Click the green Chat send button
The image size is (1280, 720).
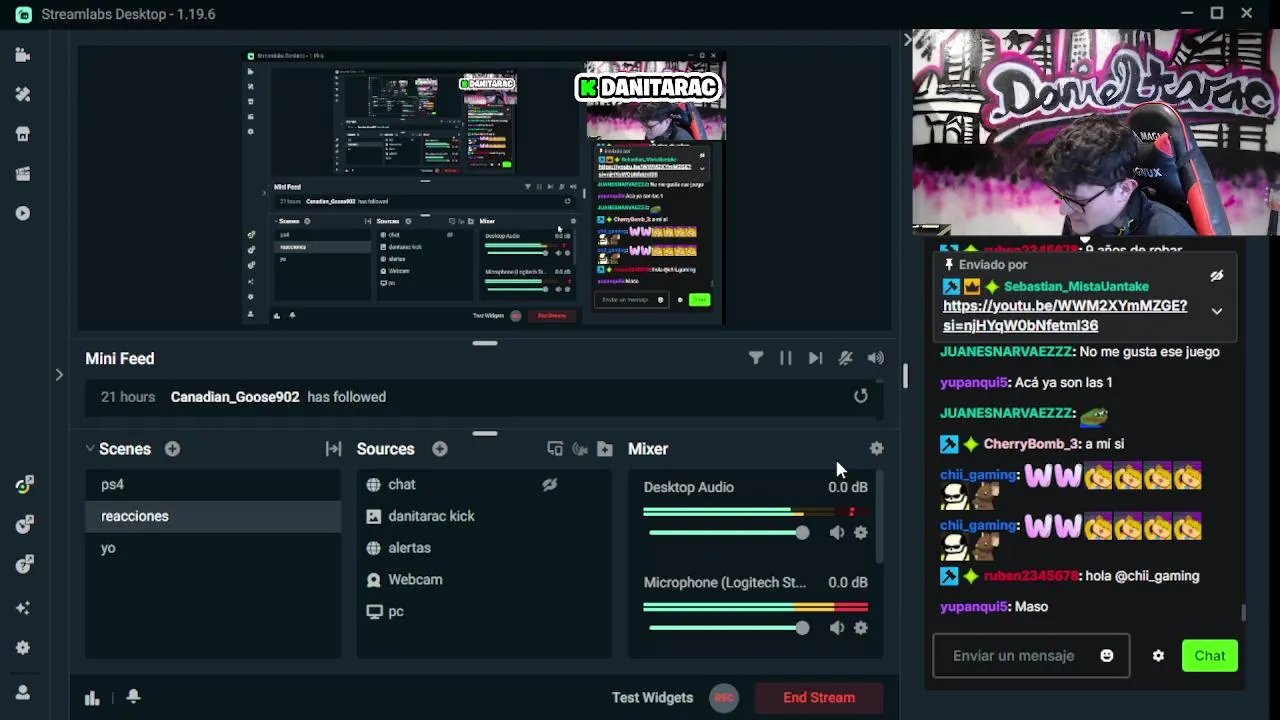[1209, 656]
